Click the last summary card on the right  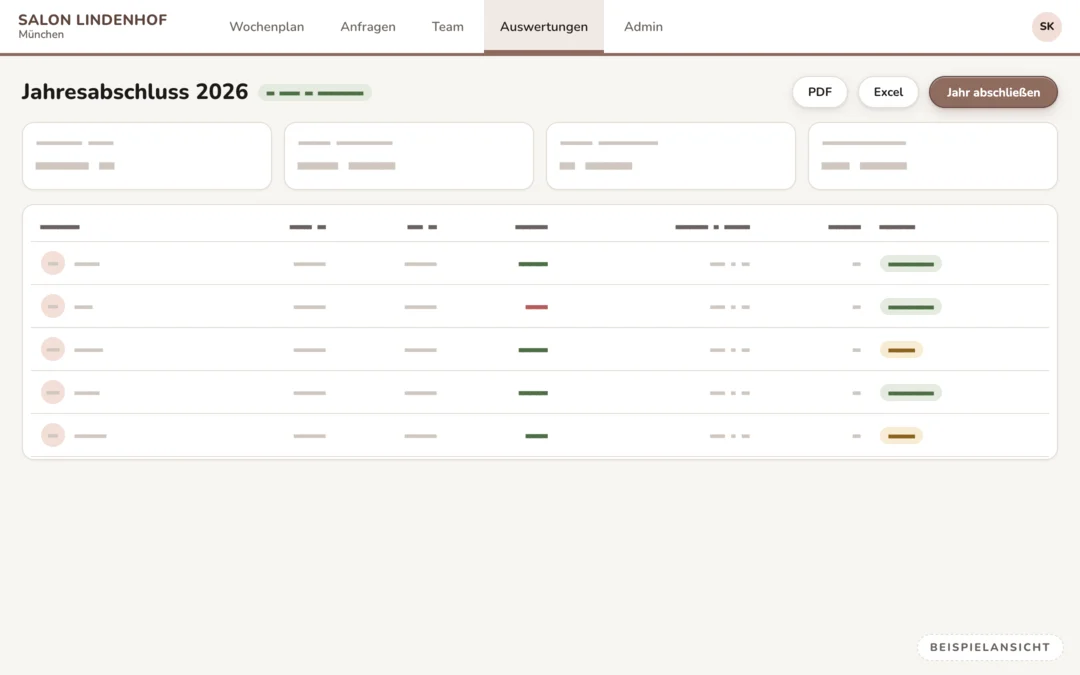(933, 156)
